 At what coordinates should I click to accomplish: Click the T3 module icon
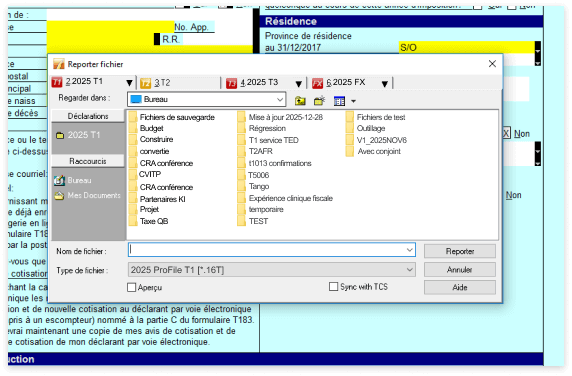point(231,83)
